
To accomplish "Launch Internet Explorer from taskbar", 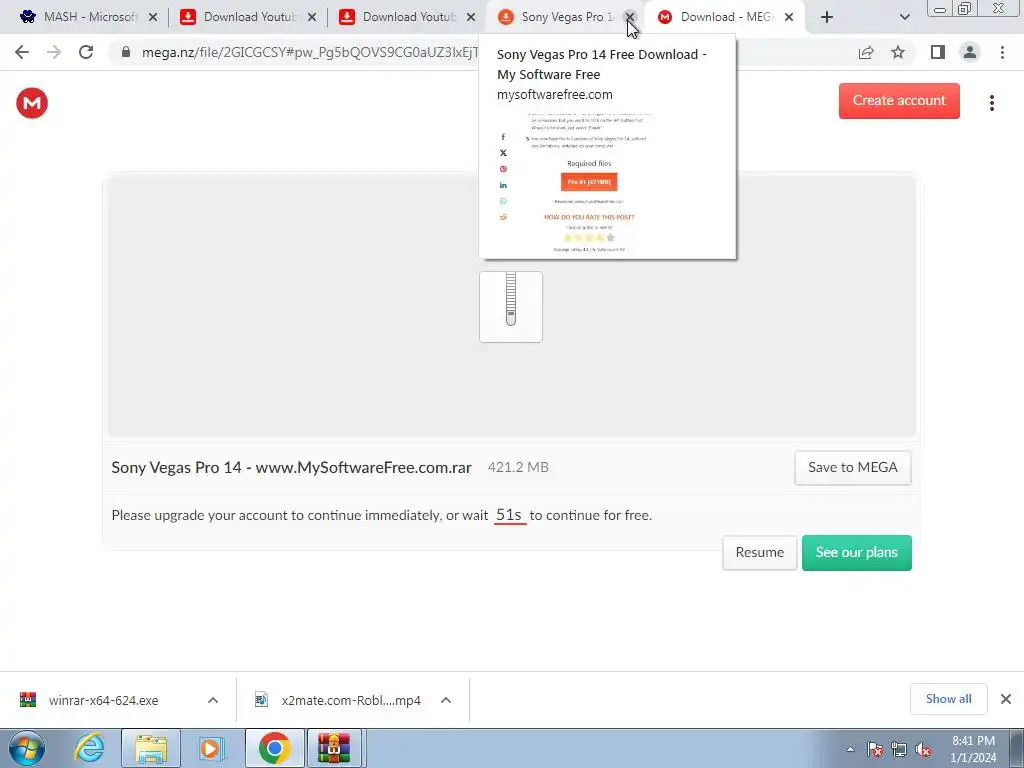I will click(x=89, y=748).
